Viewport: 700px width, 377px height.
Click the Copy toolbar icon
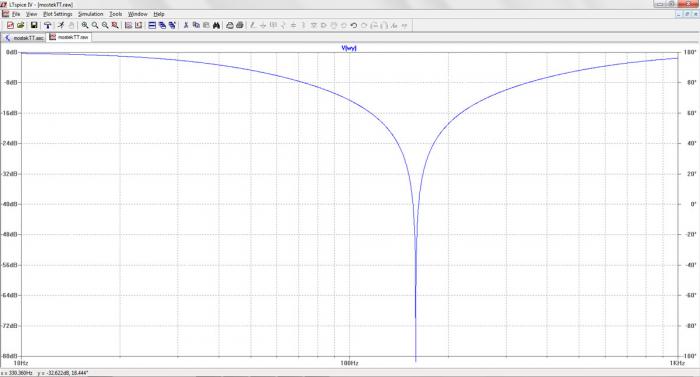(196, 25)
